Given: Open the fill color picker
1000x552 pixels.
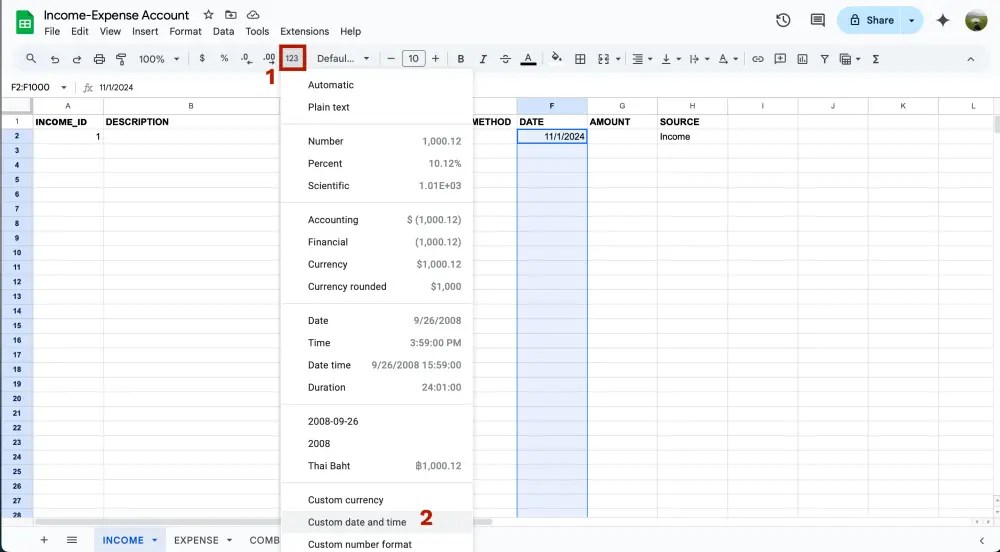Looking at the screenshot, I should [x=557, y=59].
